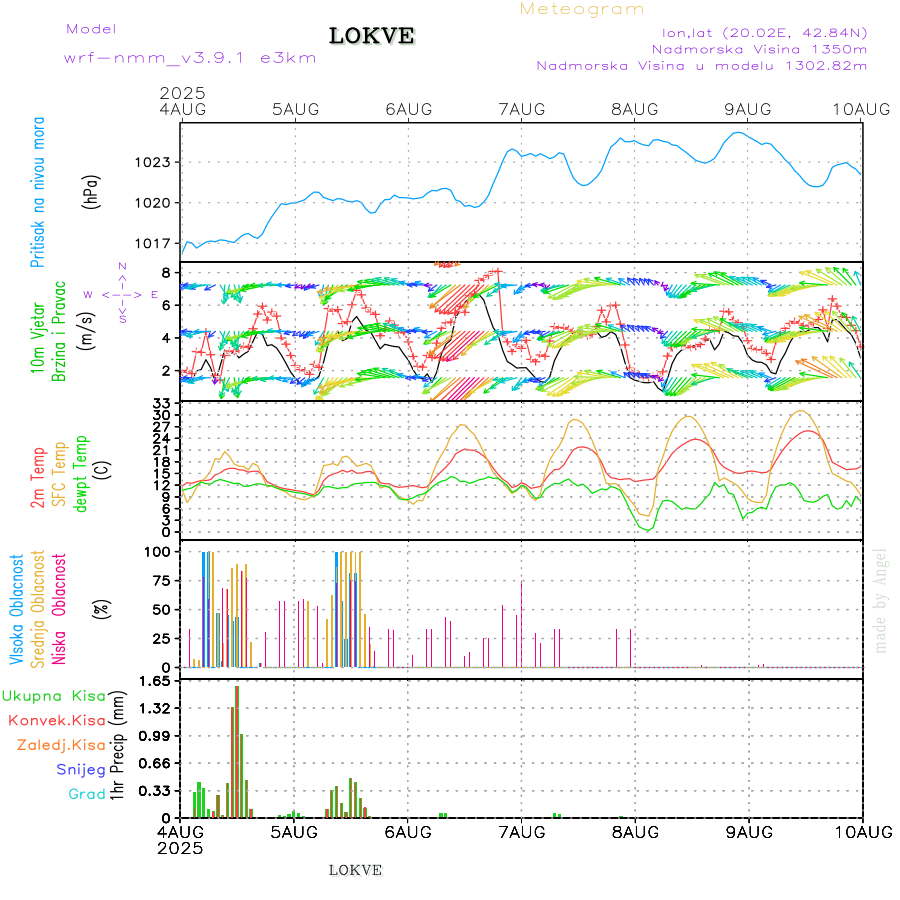
Task: Select the Nadmorska Visina 1350m label
Action: (759, 48)
